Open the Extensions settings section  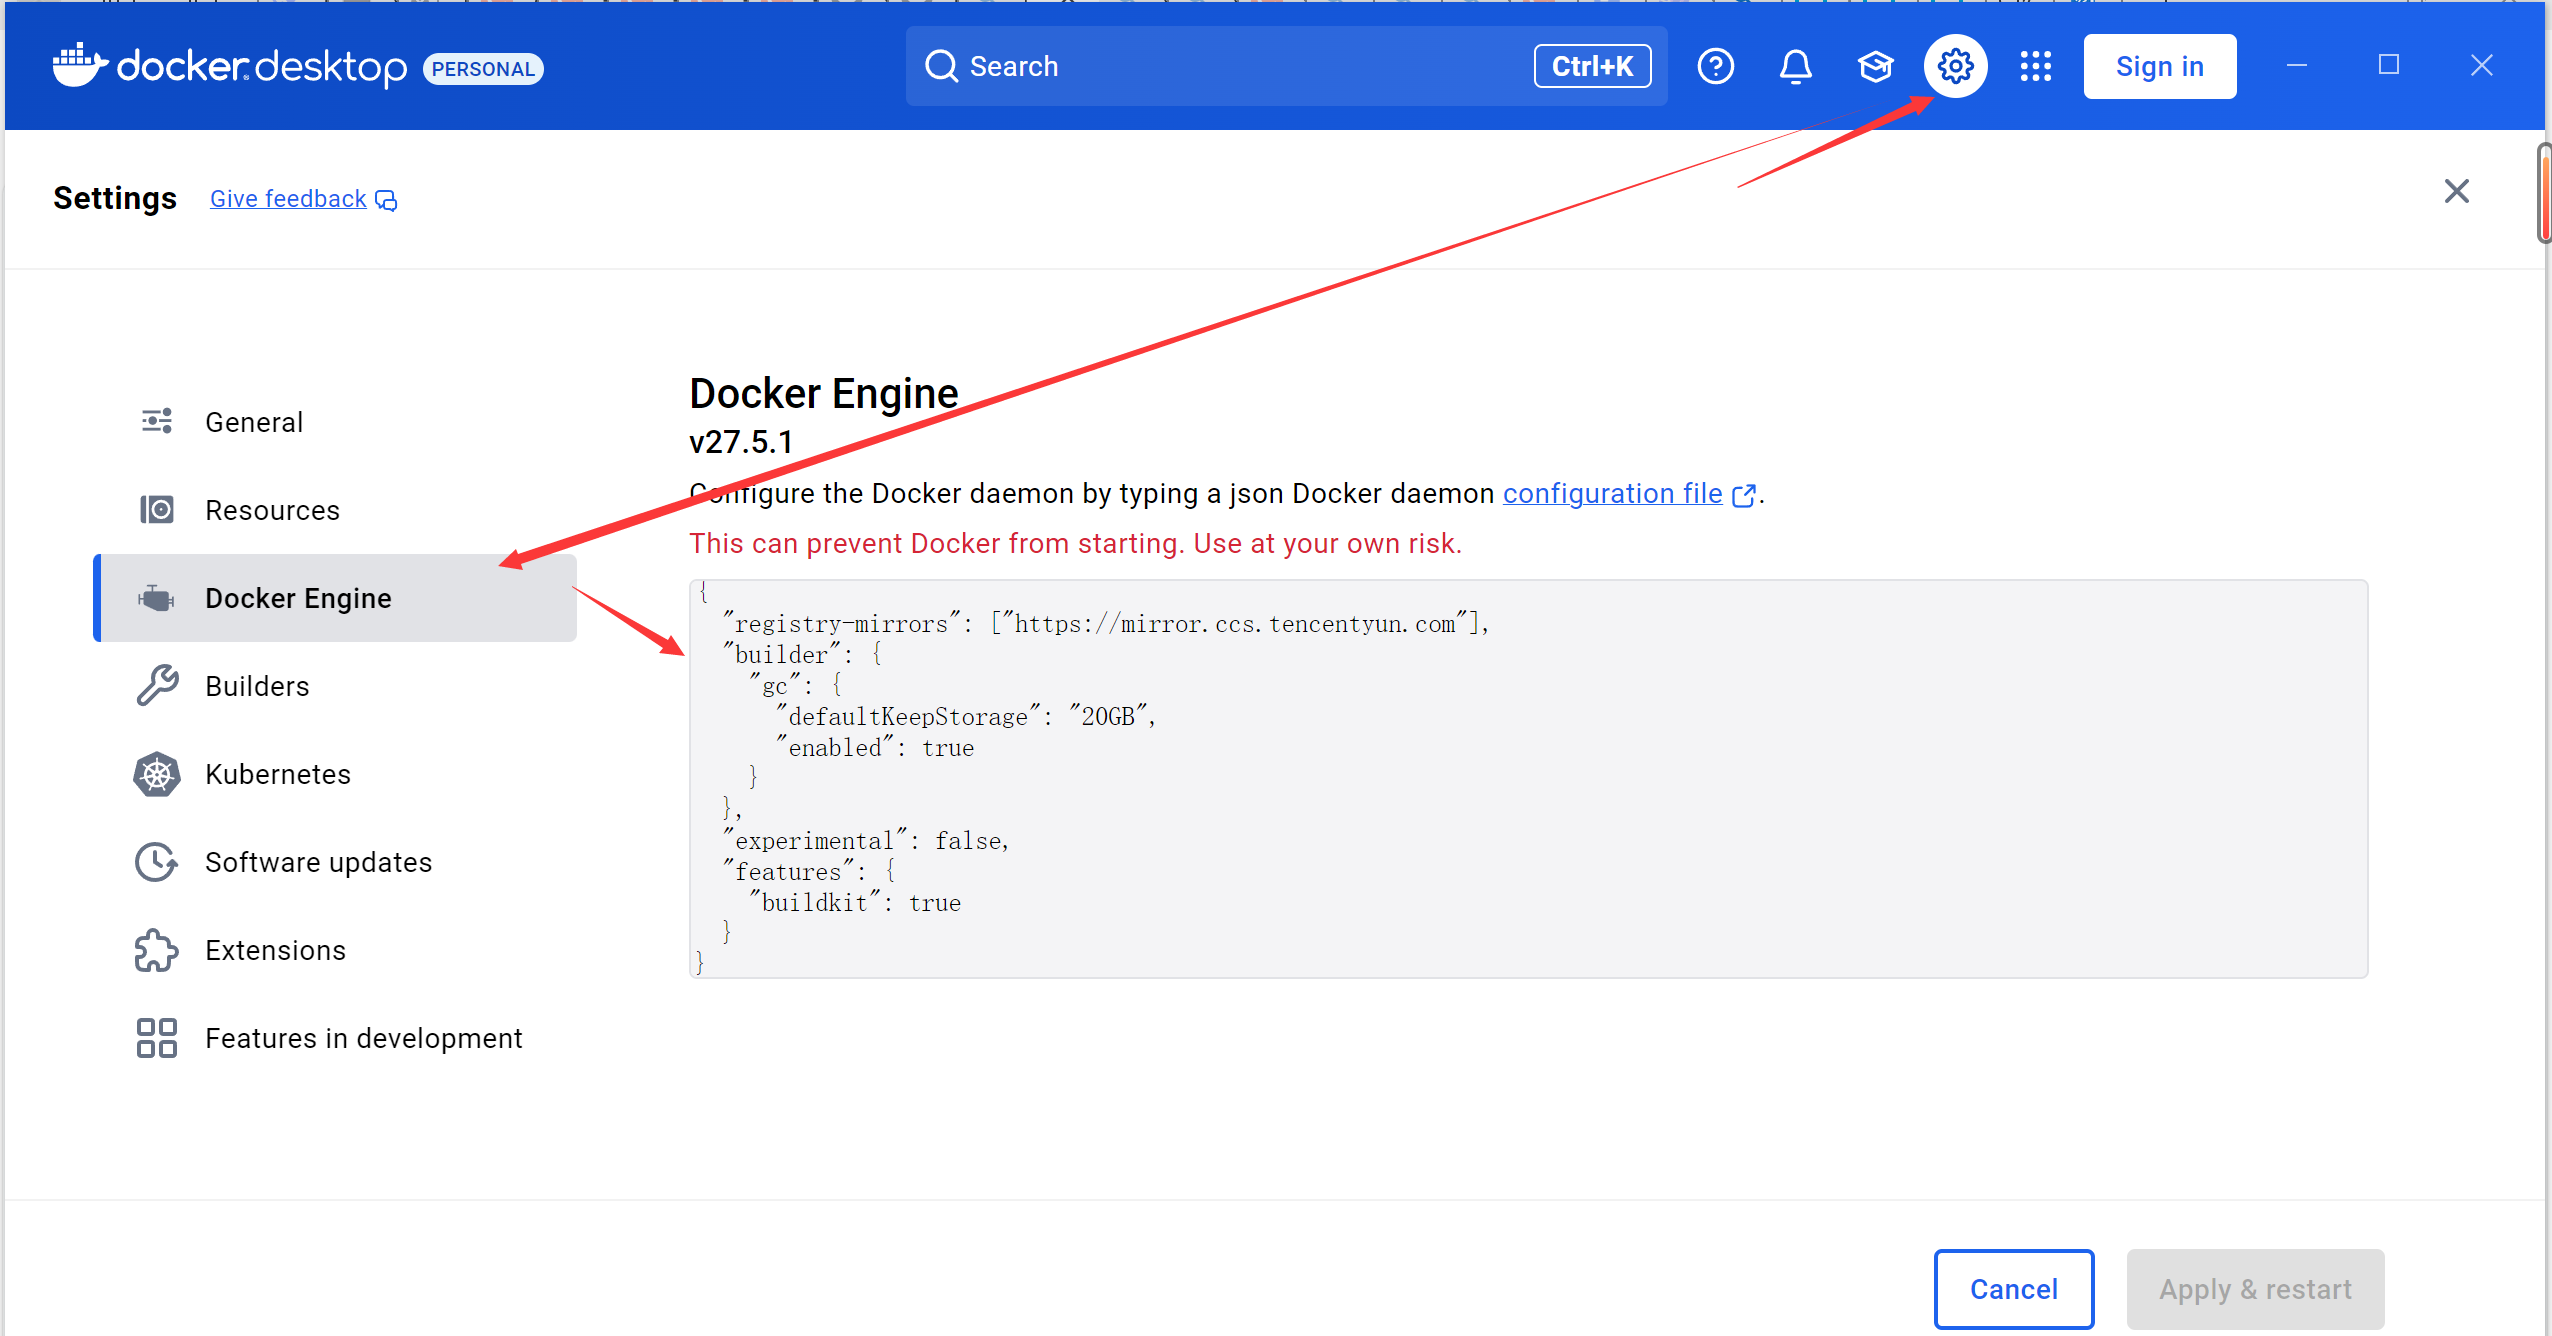click(275, 950)
